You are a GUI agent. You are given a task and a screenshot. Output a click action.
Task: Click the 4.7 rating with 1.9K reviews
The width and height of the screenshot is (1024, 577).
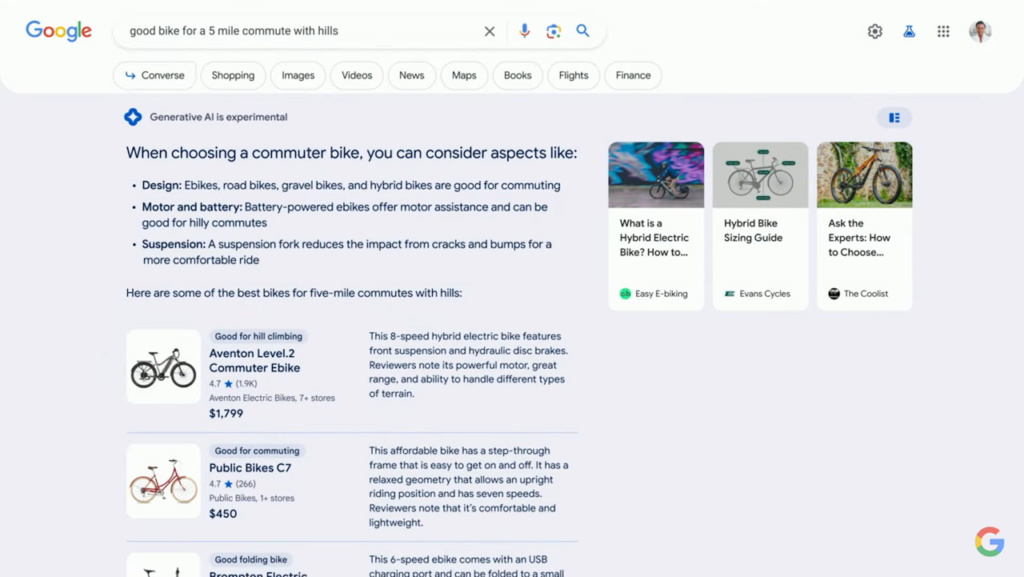233,384
